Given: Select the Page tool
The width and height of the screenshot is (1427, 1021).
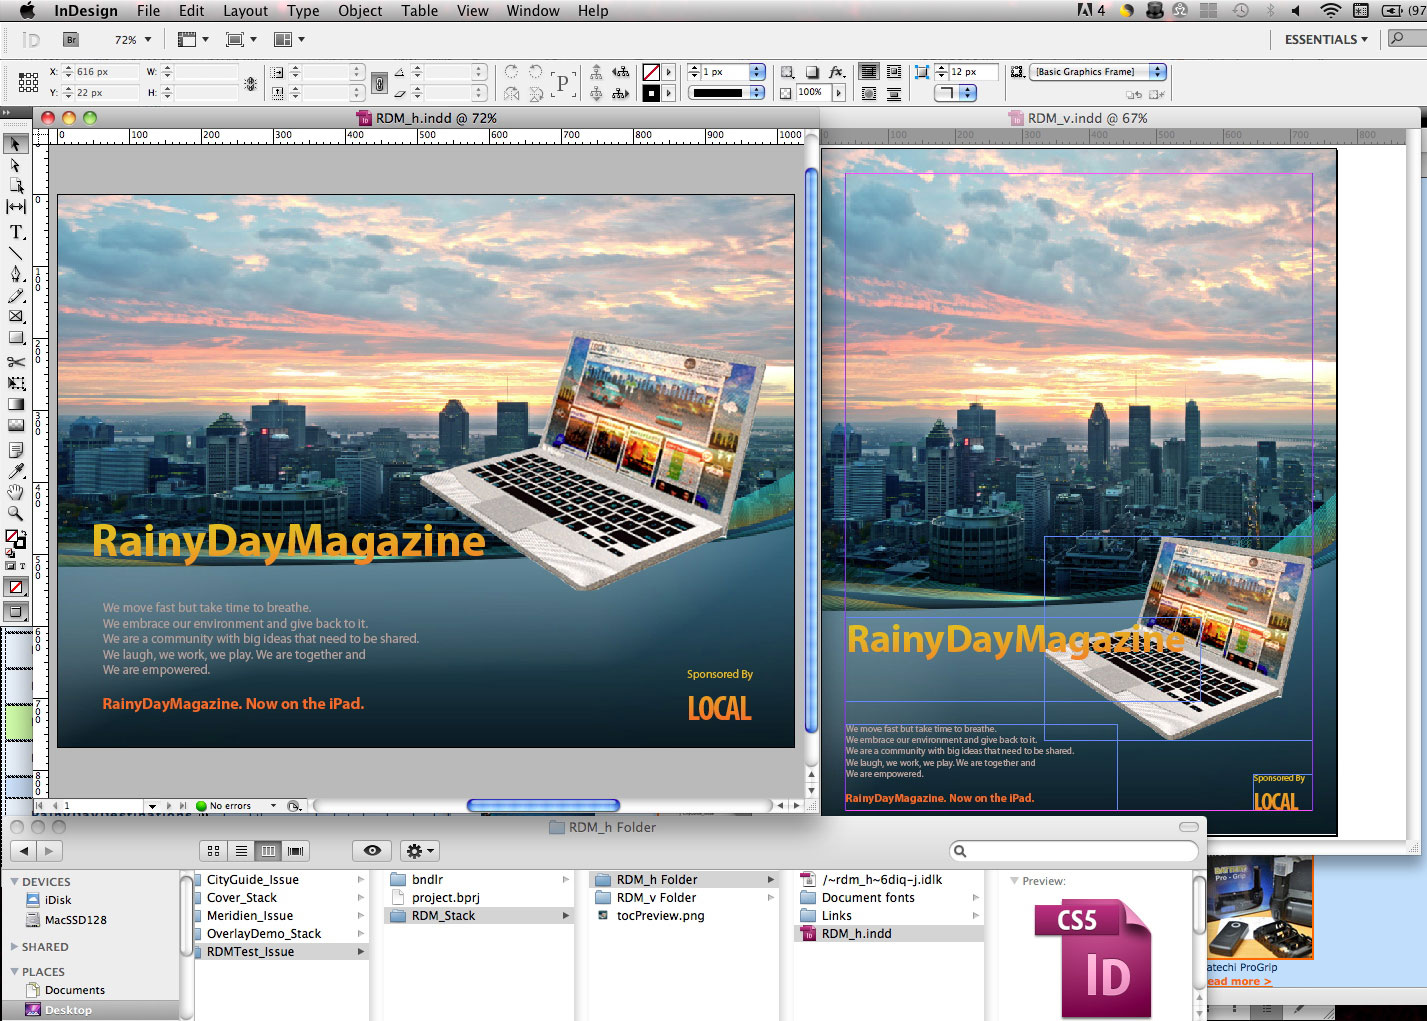Looking at the screenshot, I should tap(15, 186).
